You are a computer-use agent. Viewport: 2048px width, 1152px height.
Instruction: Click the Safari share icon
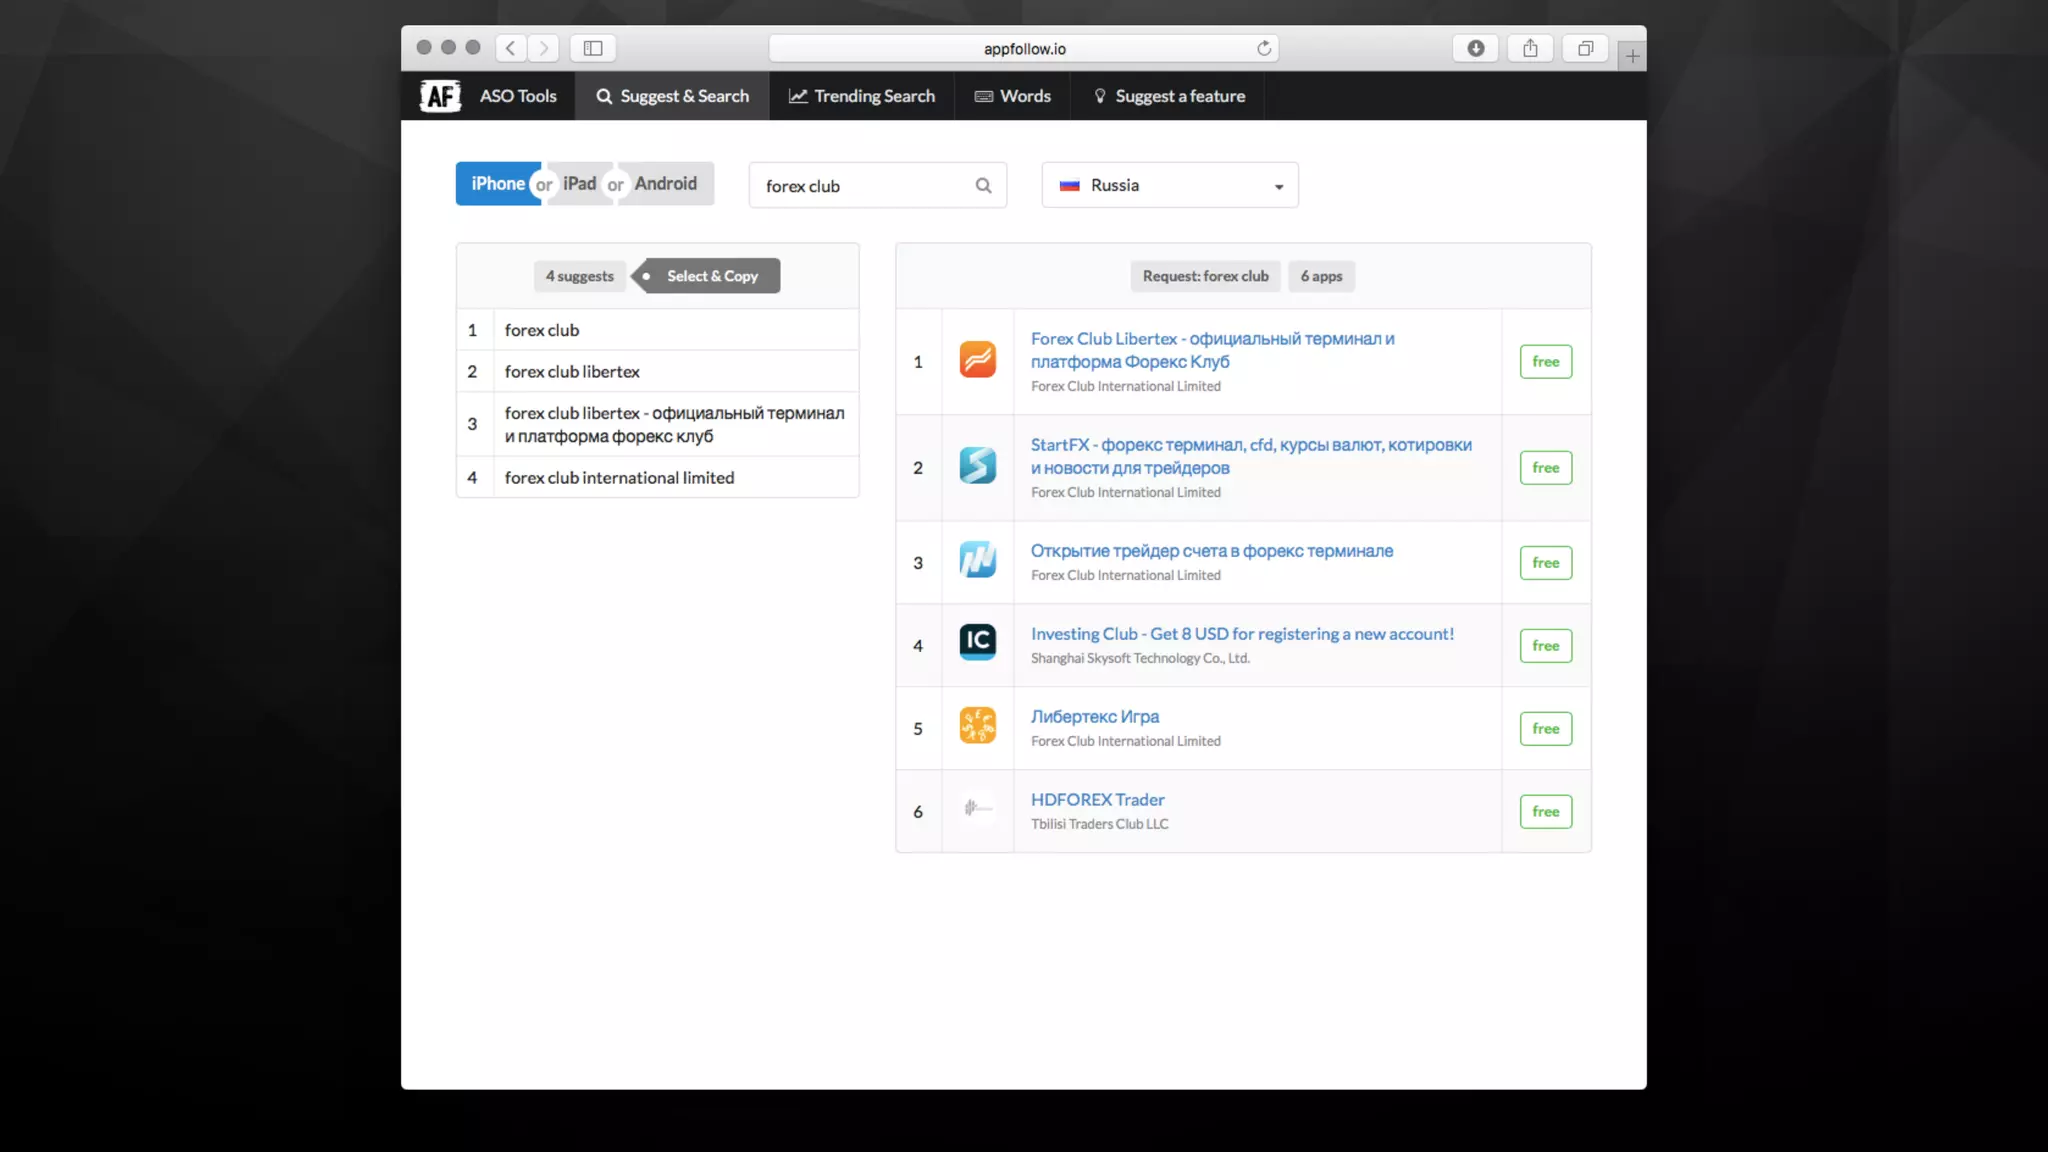pos(1530,48)
